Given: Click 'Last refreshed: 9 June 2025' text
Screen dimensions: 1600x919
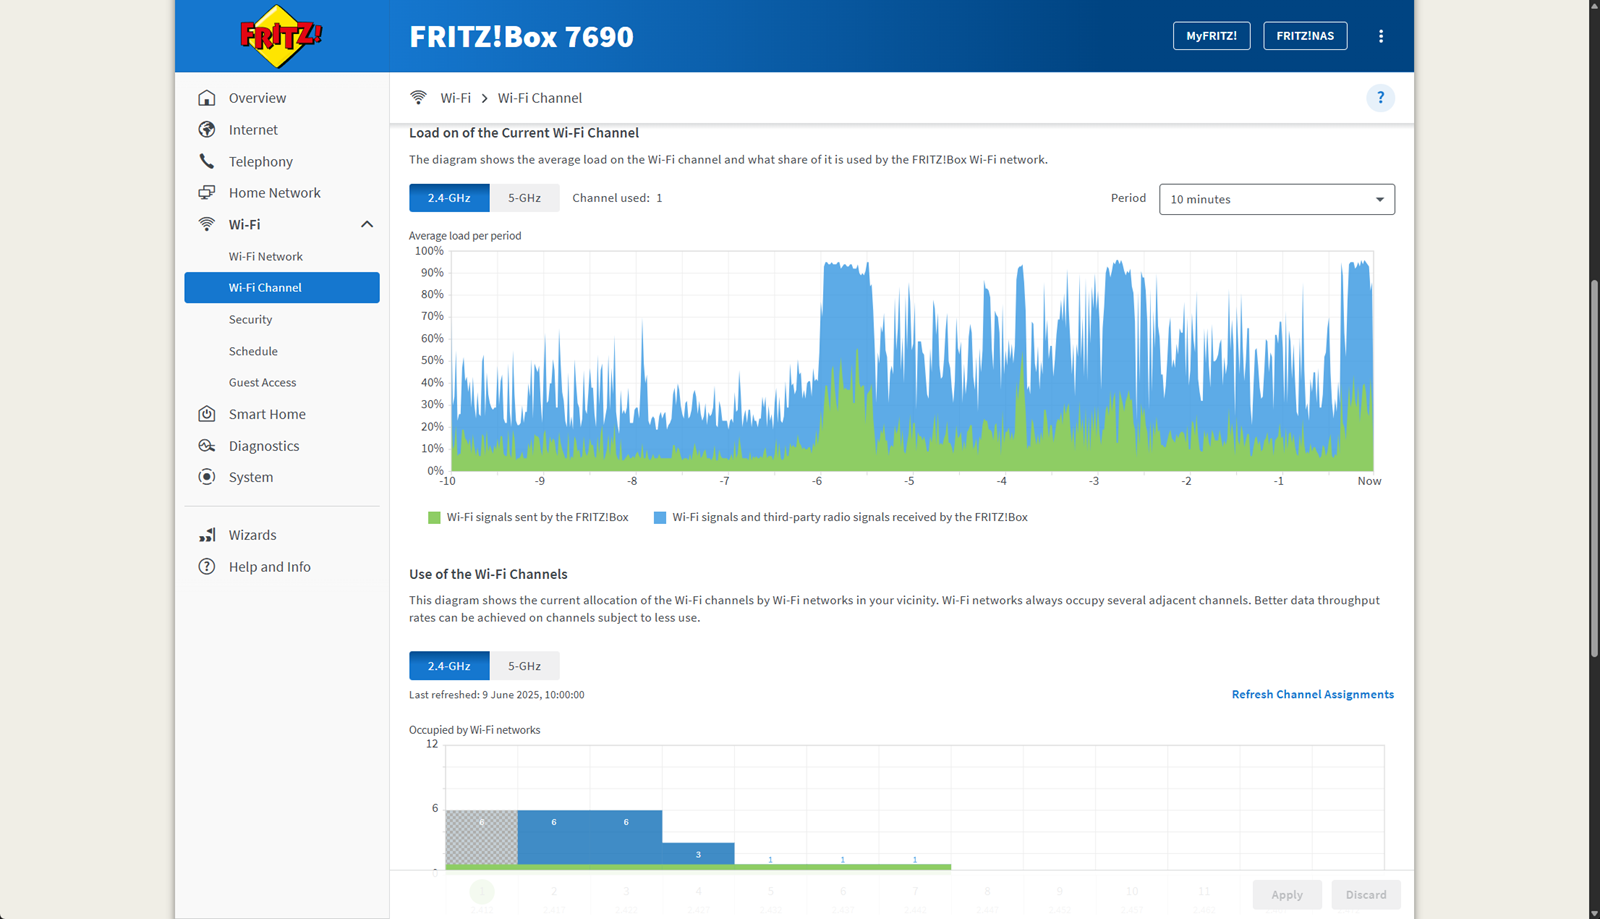Looking at the screenshot, I should point(497,694).
